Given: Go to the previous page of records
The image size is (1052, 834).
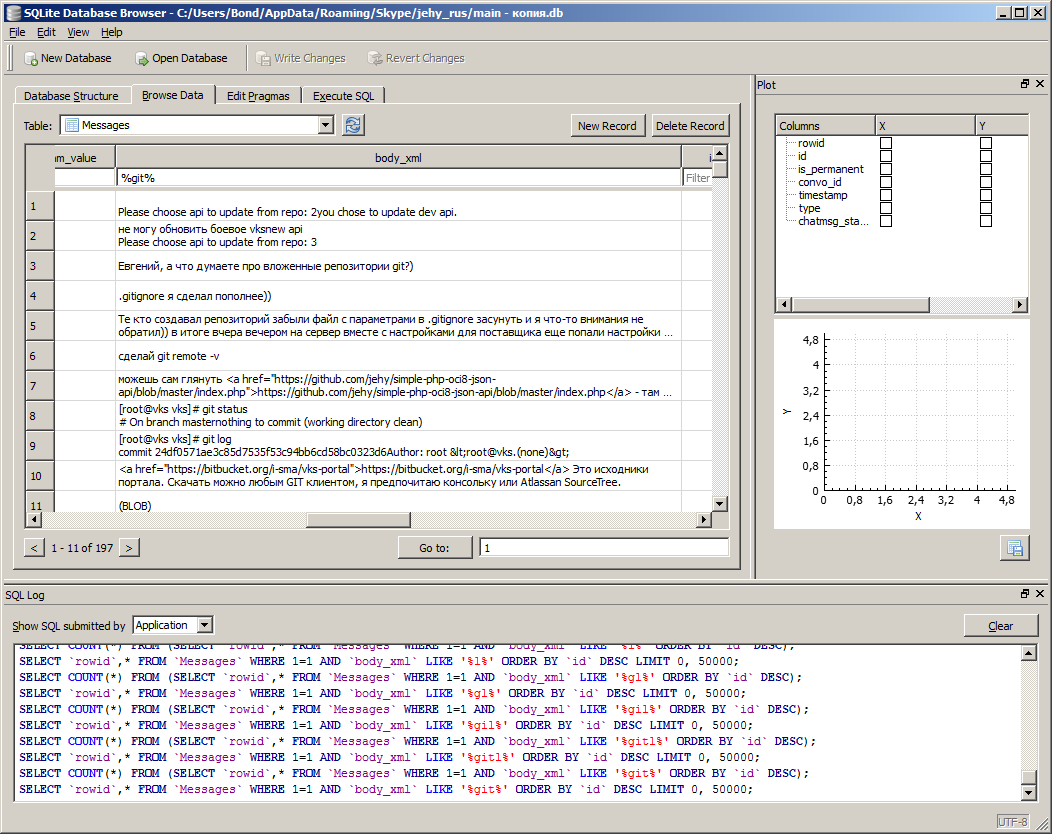Looking at the screenshot, I should pyautogui.click(x=34, y=548).
